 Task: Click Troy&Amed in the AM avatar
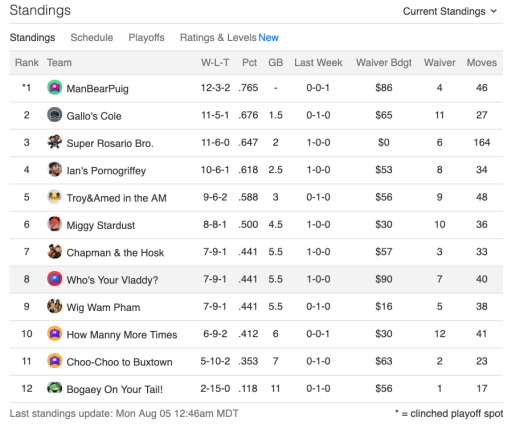point(54,197)
